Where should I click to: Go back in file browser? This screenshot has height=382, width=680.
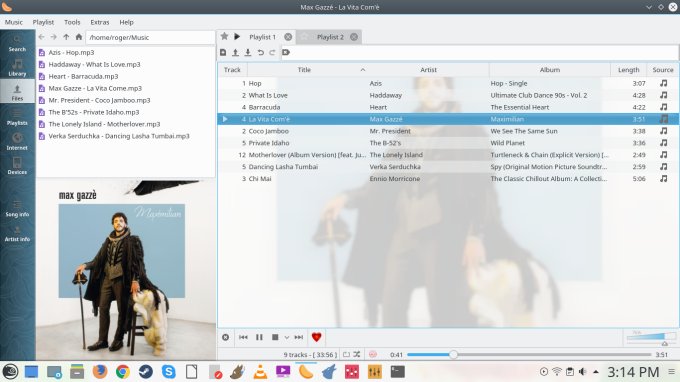point(41,37)
